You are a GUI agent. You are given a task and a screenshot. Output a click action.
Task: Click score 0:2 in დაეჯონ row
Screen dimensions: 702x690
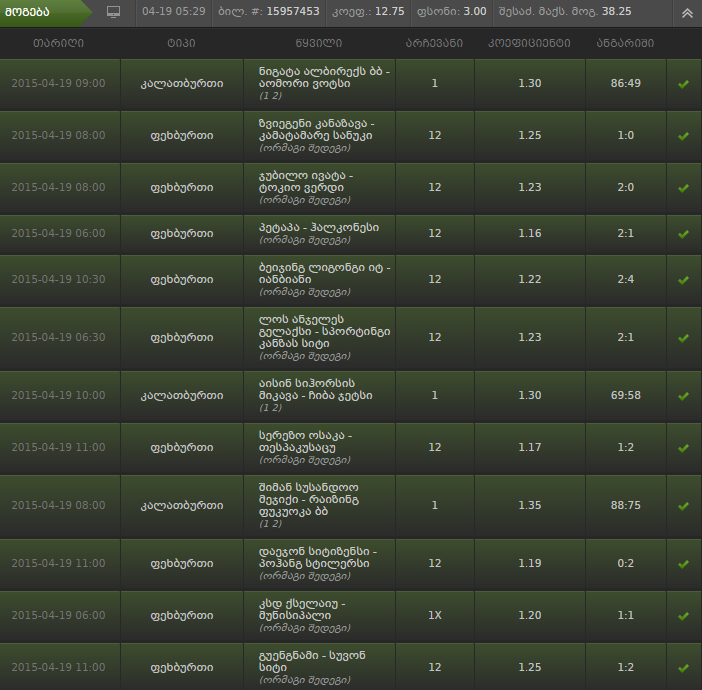(x=625, y=563)
